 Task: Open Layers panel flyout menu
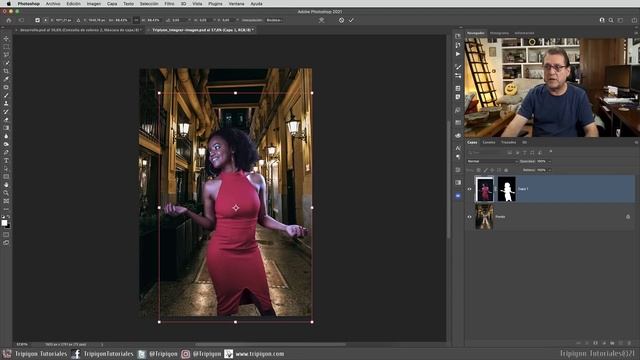click(636, 142)
